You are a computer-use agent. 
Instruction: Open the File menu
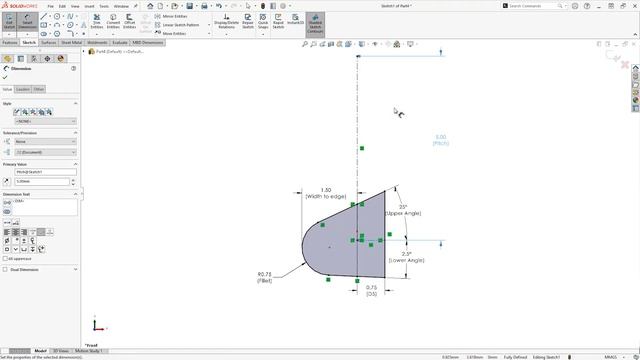pyautogui.click(x=51, y=6)
